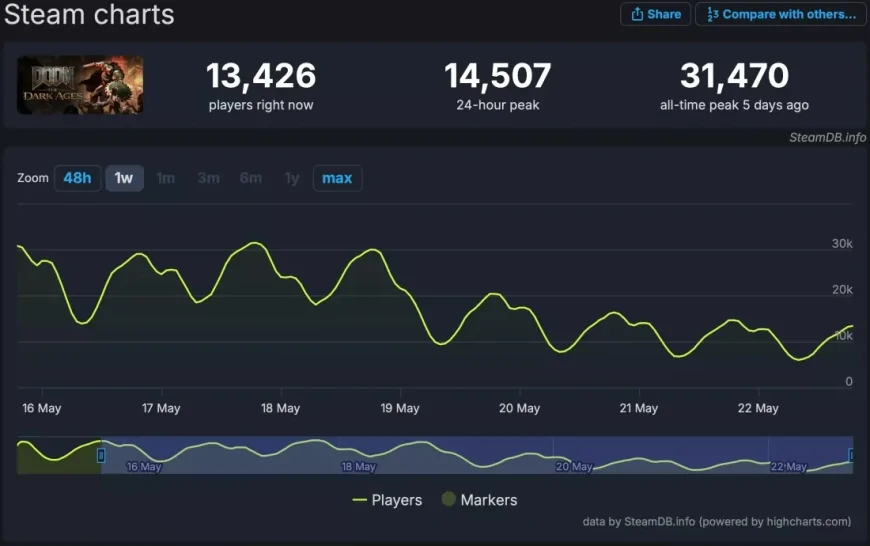Switch zoom to 3m
The image size is (870, 546).
(208, 178)
